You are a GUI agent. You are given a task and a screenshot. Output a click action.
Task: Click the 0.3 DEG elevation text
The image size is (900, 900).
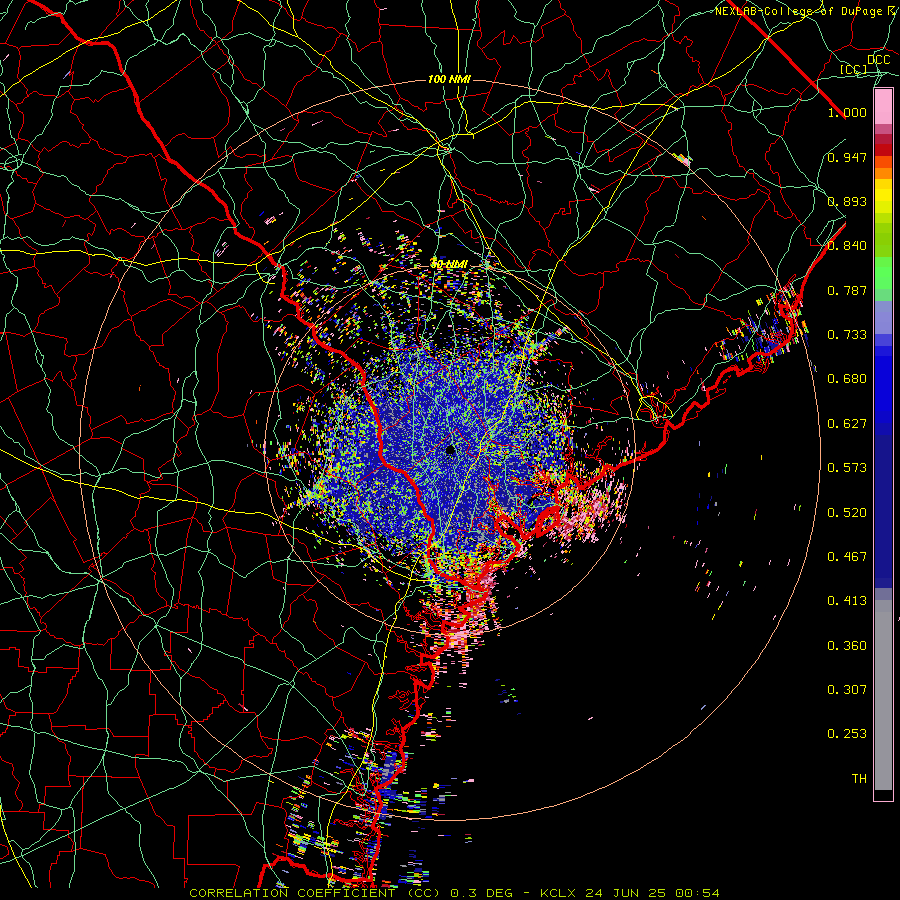click(x=480, y=893)
